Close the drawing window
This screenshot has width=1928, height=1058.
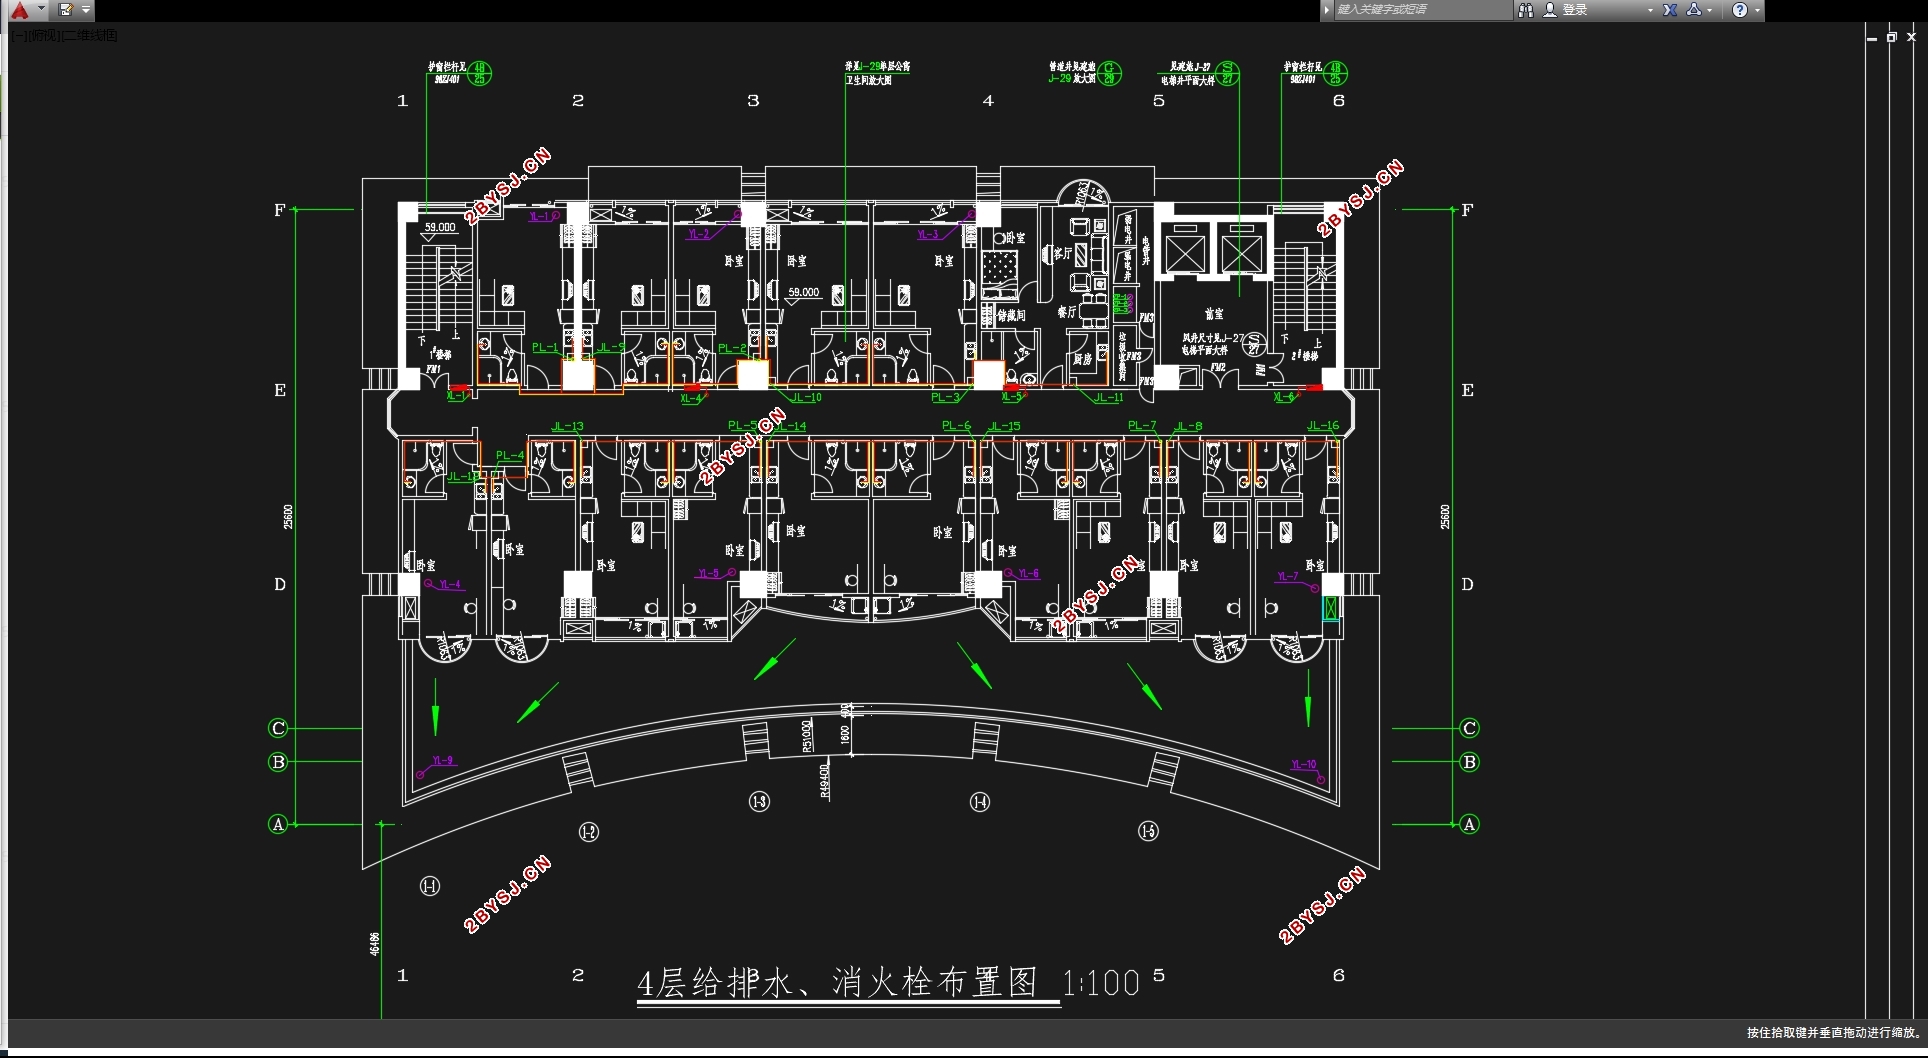coord(1911,37)
